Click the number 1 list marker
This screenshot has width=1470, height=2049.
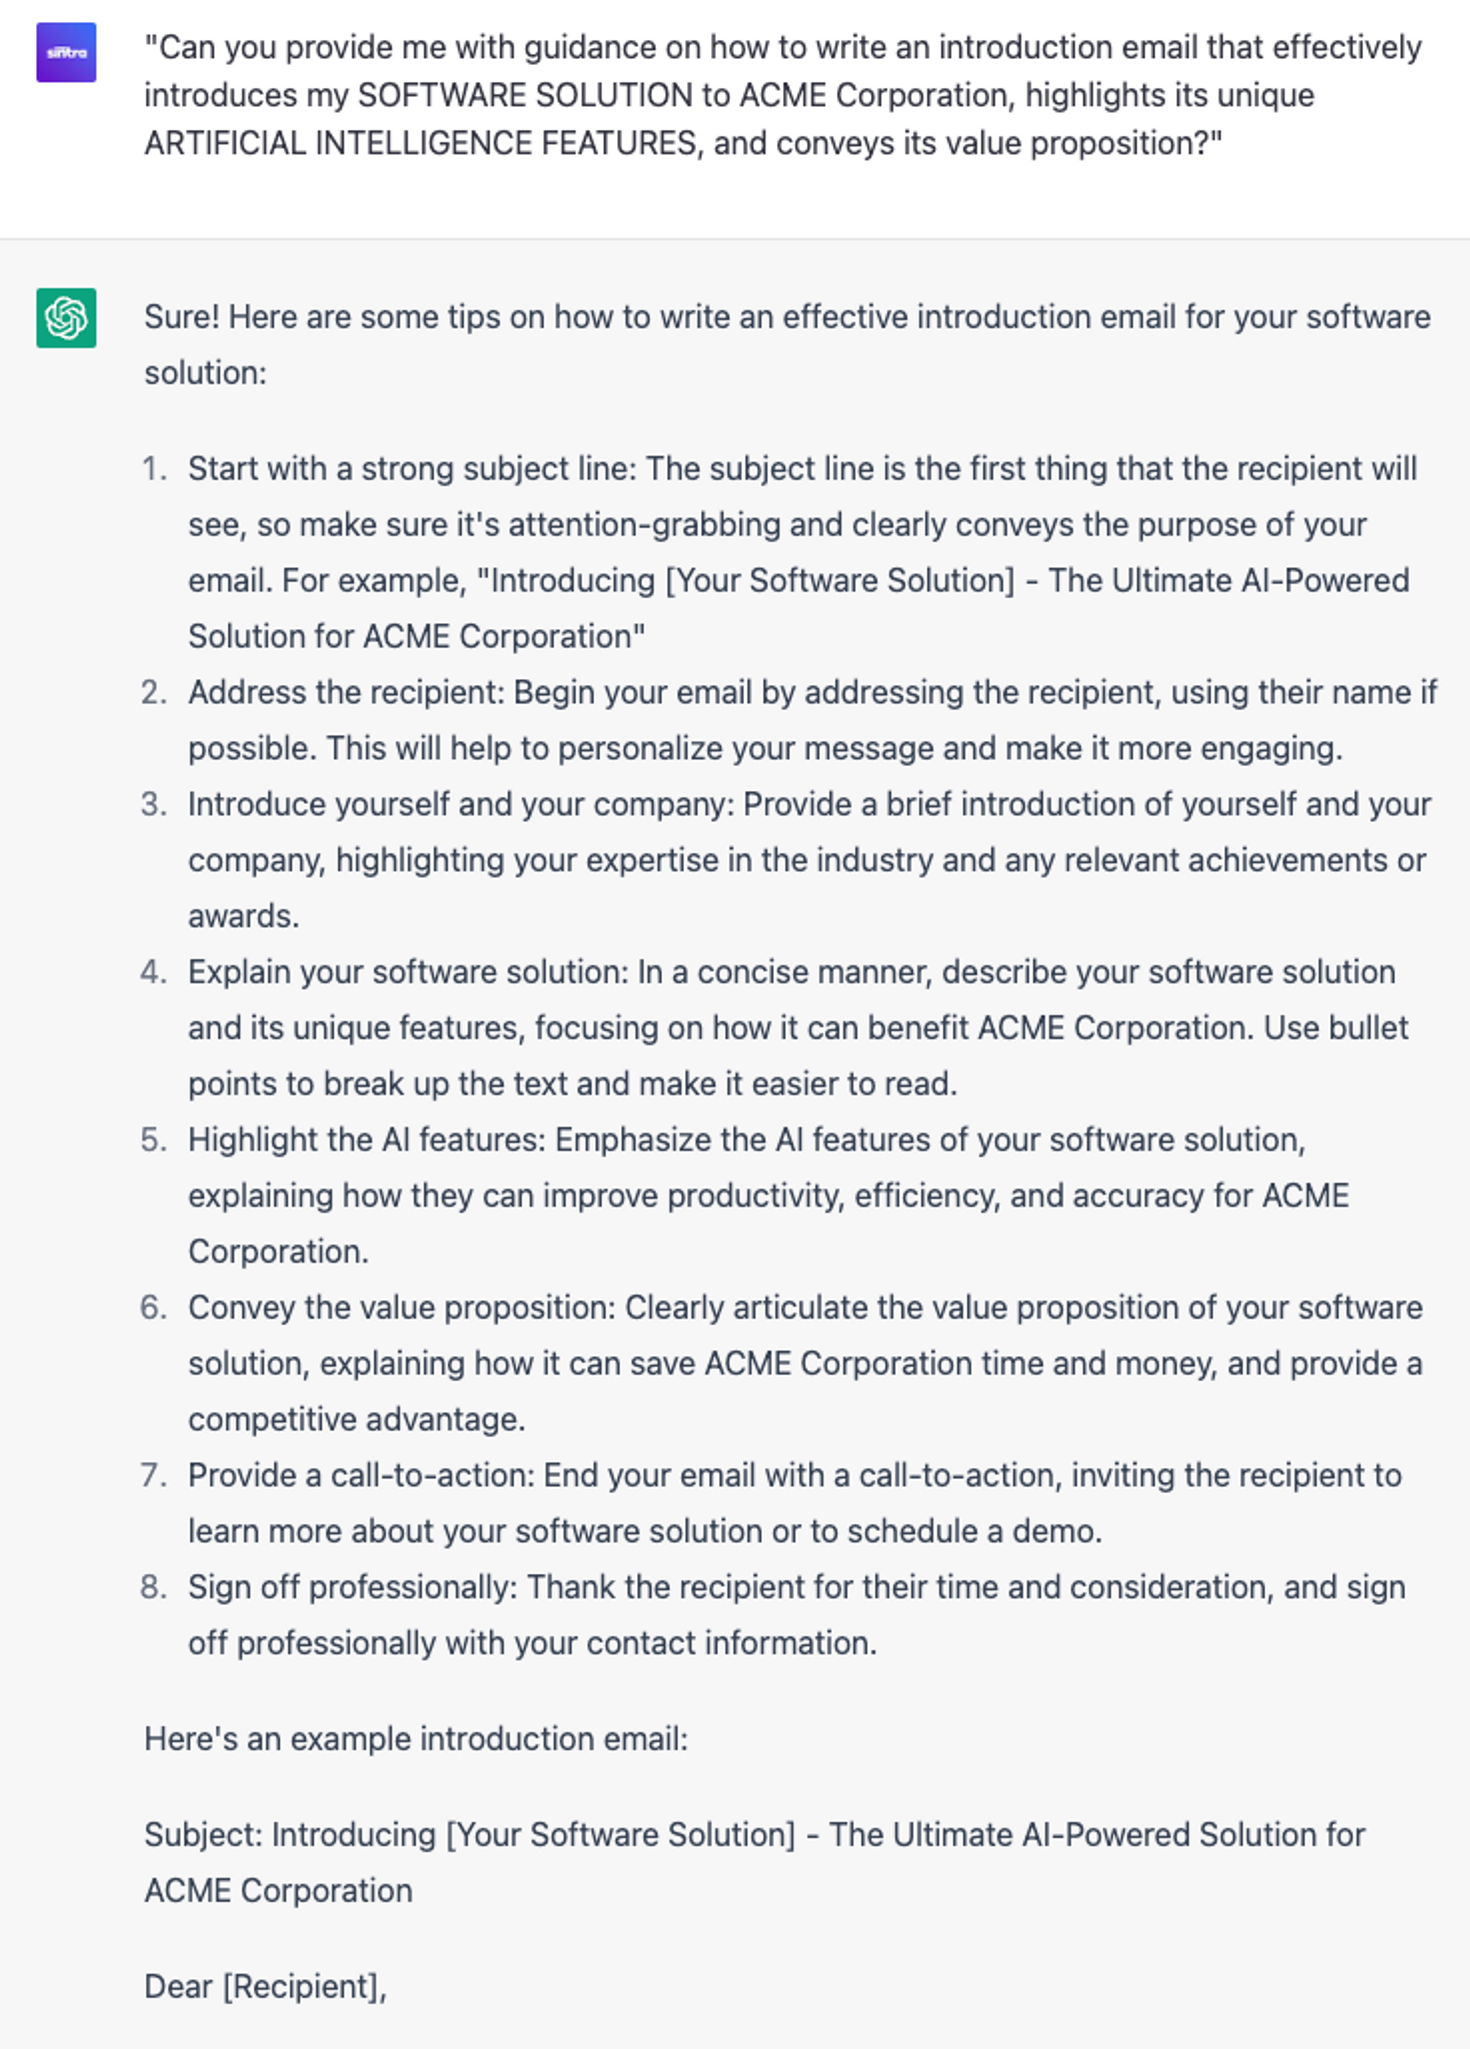[x=154, y=468]
